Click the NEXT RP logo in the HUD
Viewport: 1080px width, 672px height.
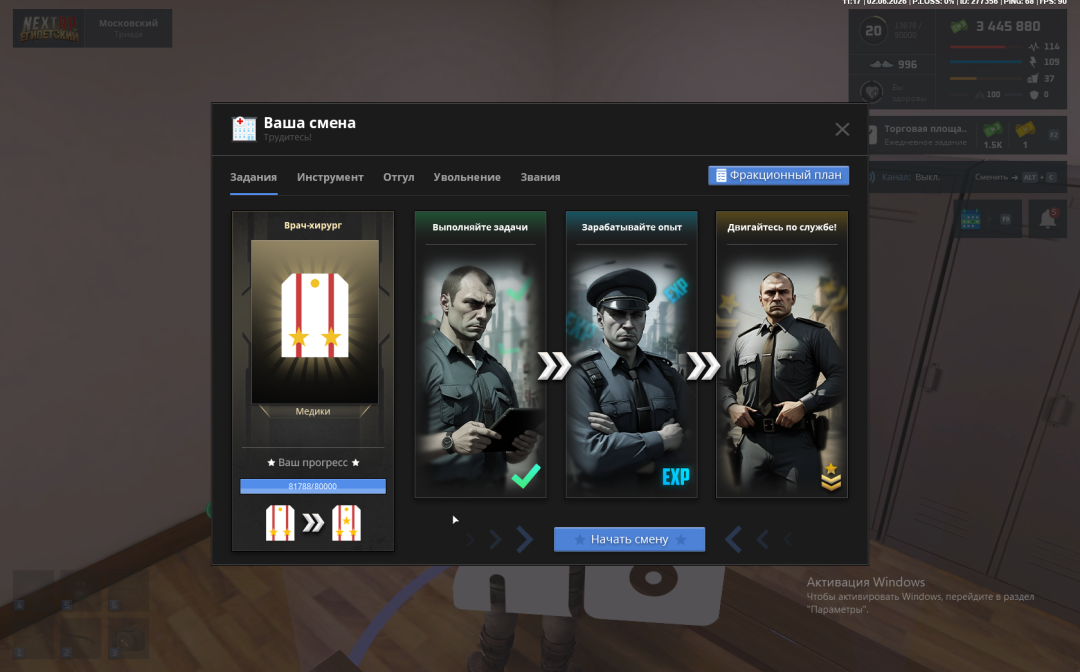(50, 28)
